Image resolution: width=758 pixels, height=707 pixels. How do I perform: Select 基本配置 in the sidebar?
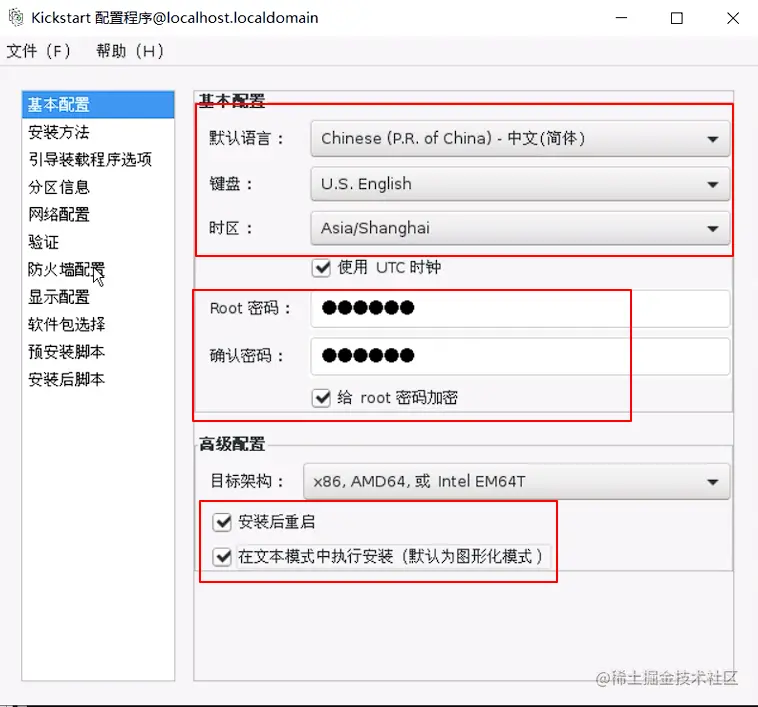98,104
